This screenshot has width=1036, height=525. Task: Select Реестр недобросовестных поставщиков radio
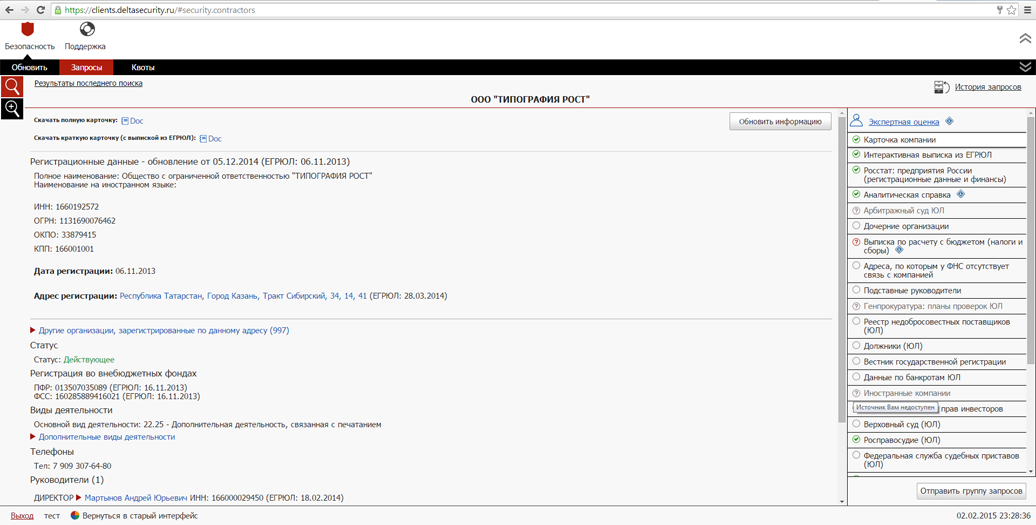point(856,322)
